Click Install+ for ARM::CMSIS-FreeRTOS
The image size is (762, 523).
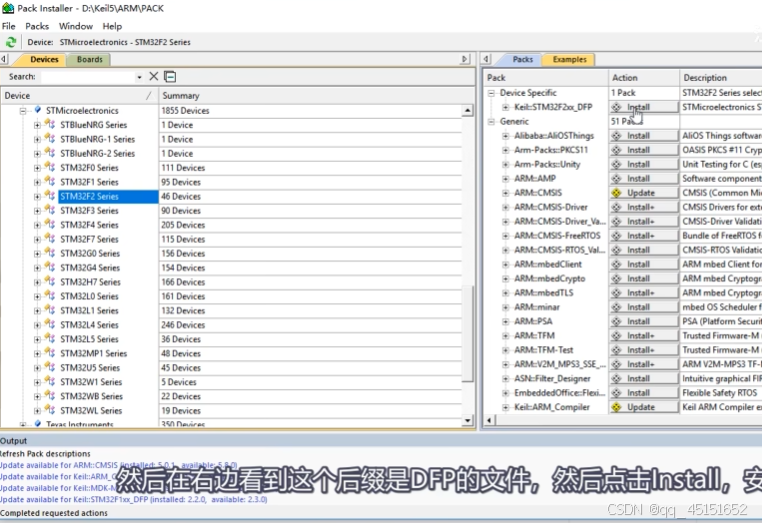tap(644, 236)
